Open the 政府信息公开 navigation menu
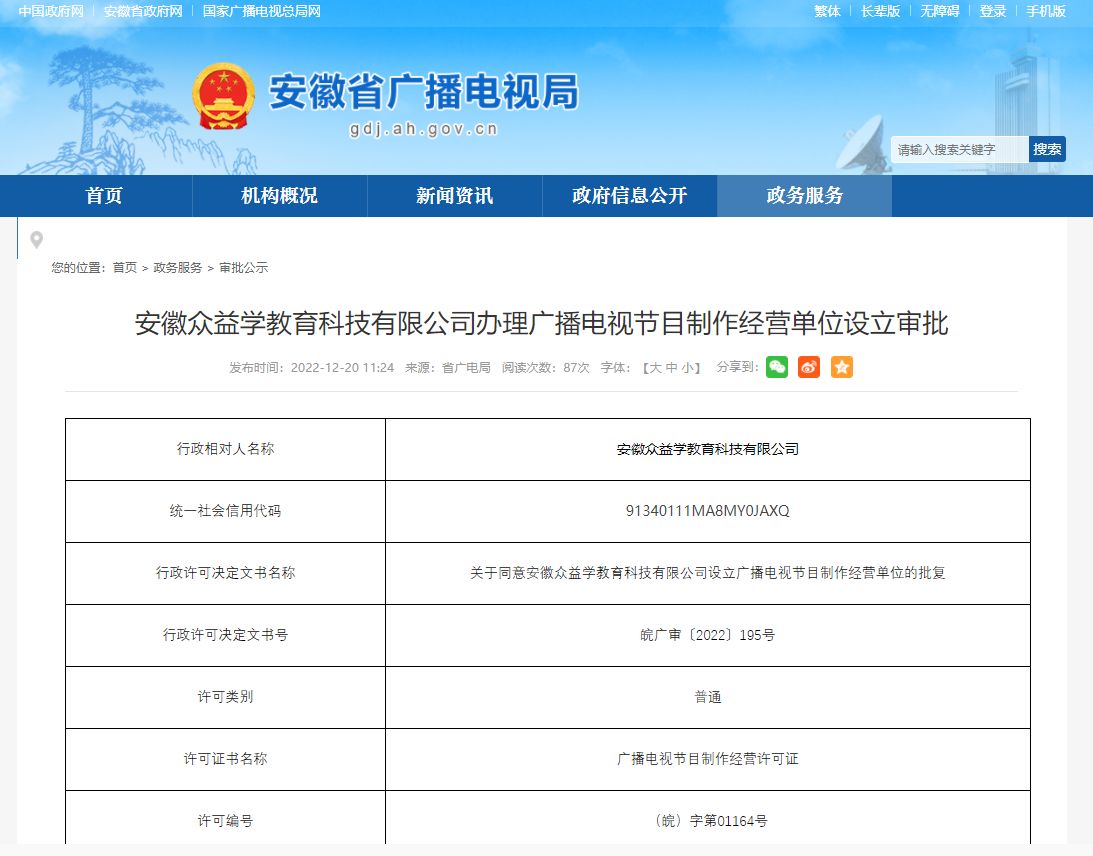The image size is (1093, 856). (x=629, y=196)
